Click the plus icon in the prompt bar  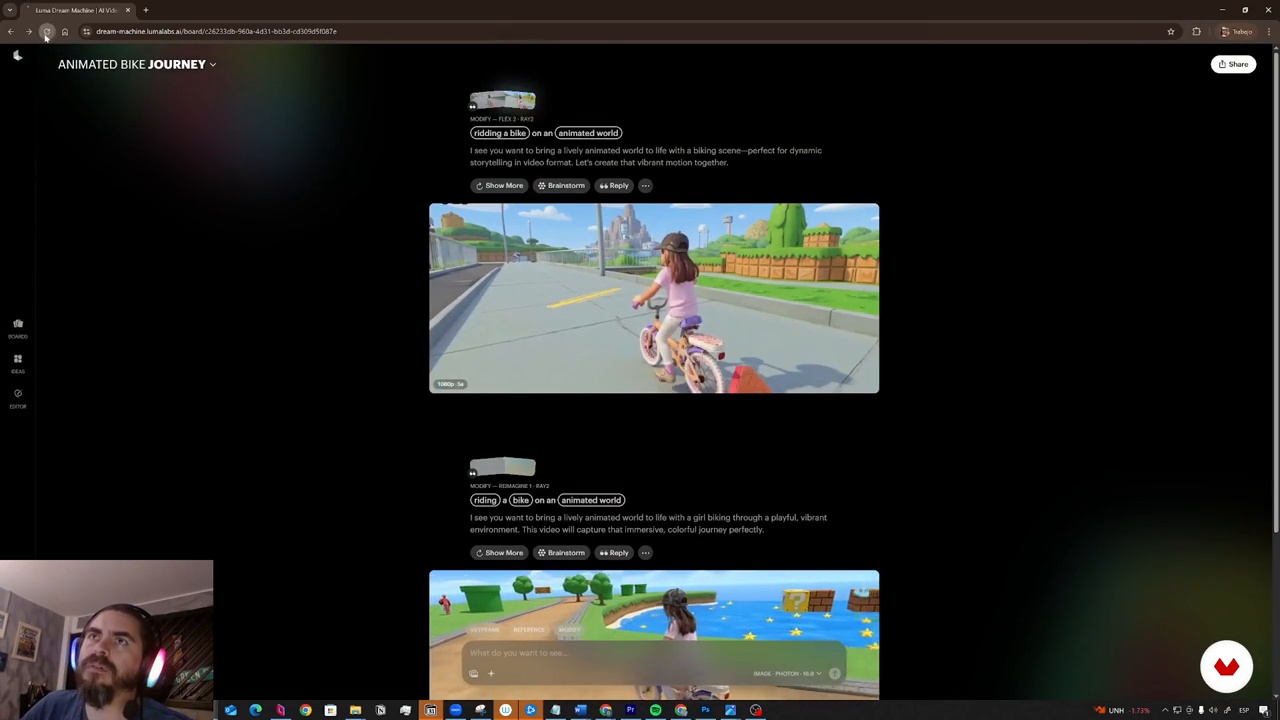point(491,674)
